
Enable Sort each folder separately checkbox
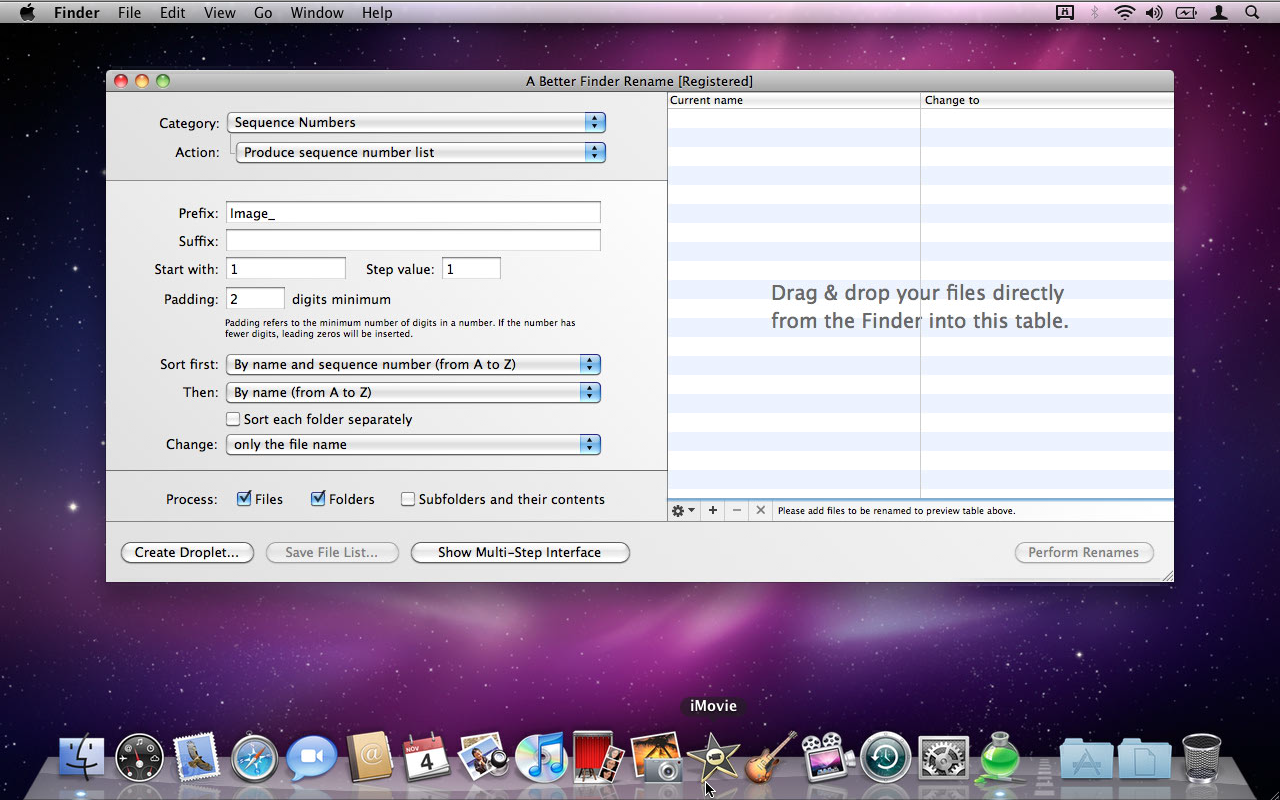pos(233,419)
